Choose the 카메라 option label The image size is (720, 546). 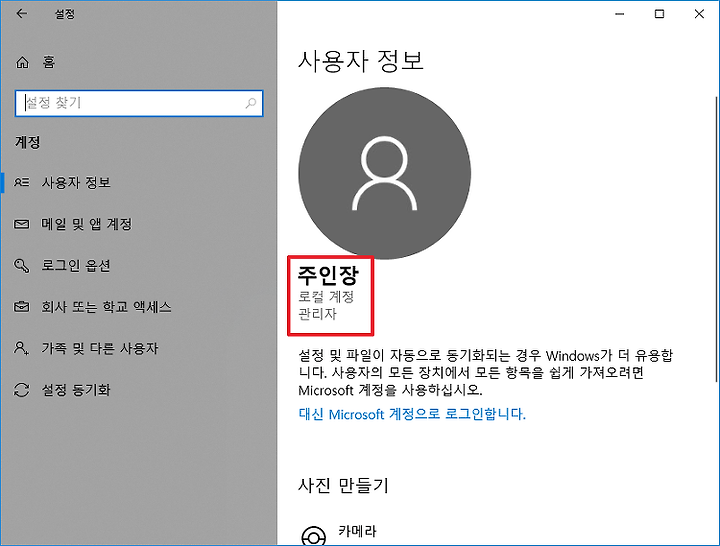(357, 531)
